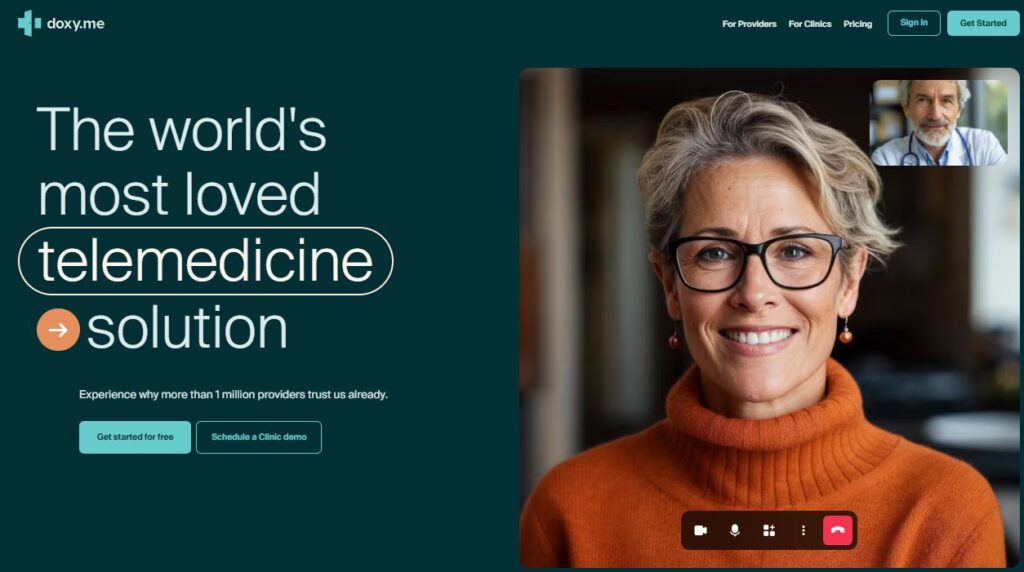This screenshot has height=572, width=1024.
Task: Click the 1 million providers tagline text
Action: 233,394
